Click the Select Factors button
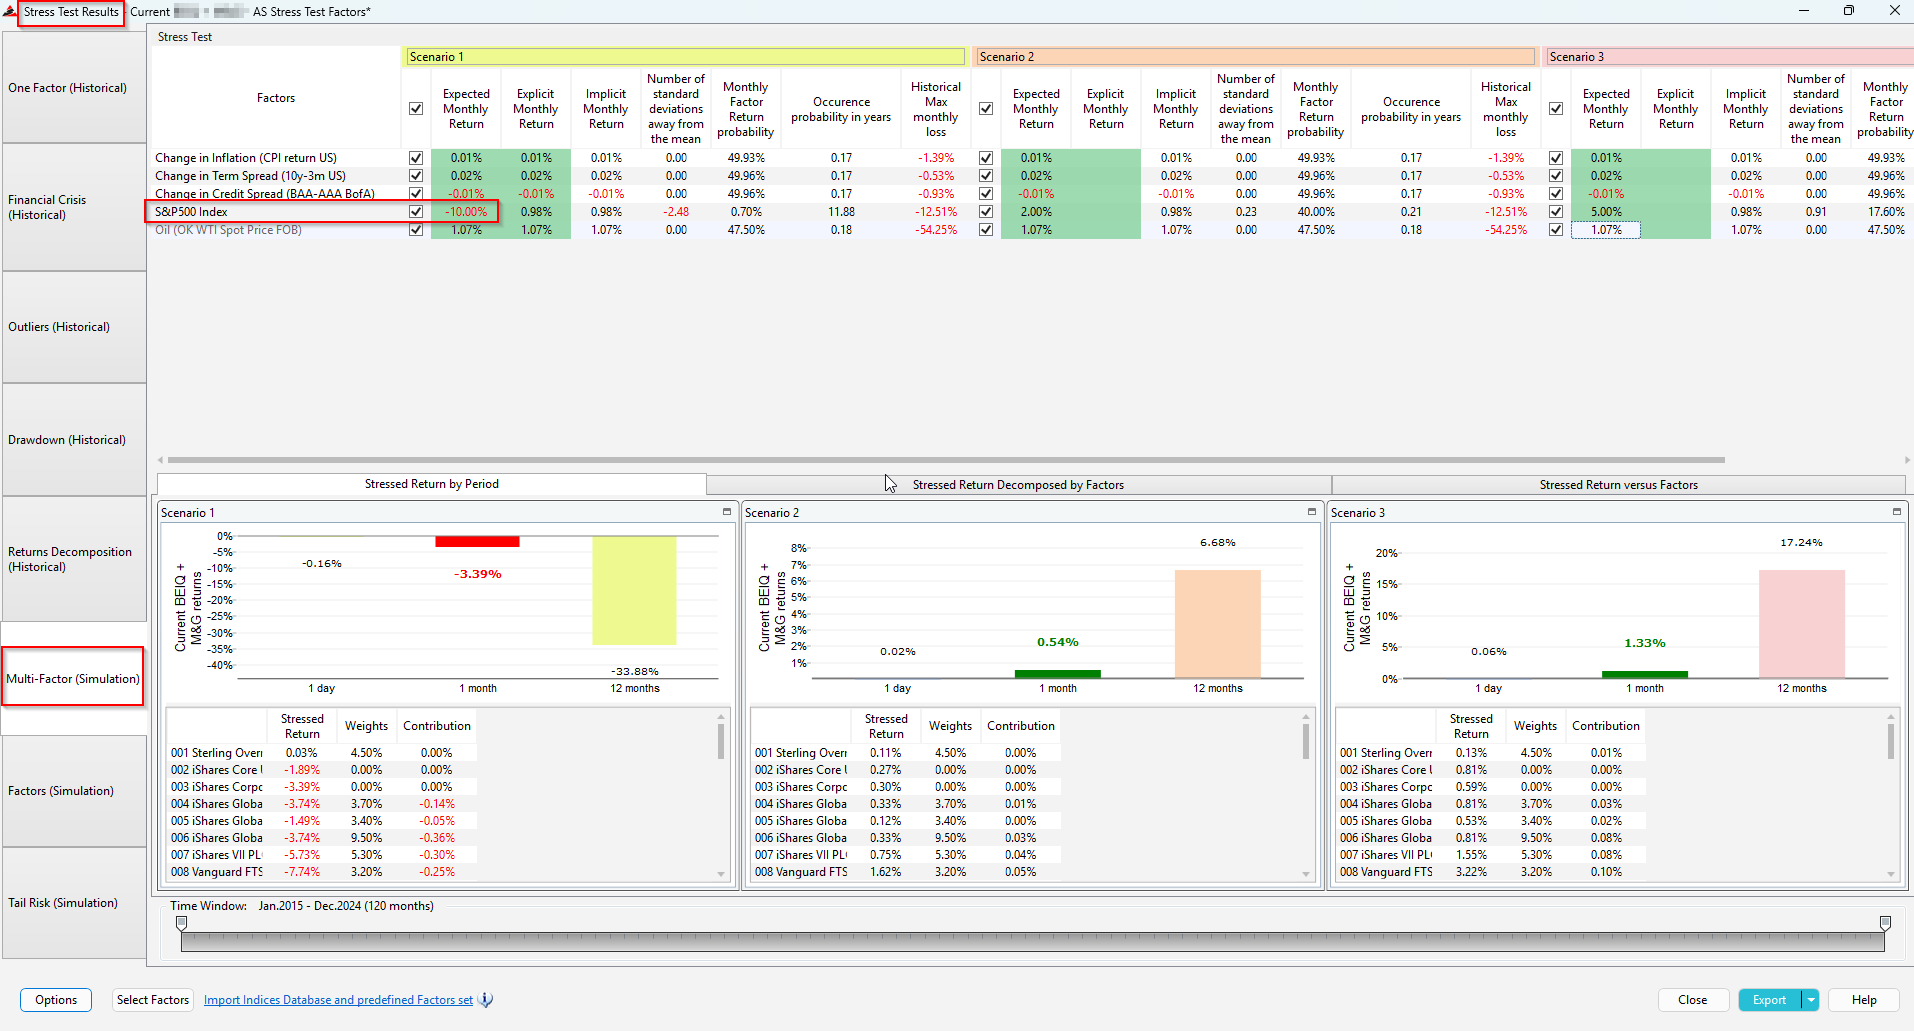Screen dimensions: 1914x1031 click(152, 1000)
